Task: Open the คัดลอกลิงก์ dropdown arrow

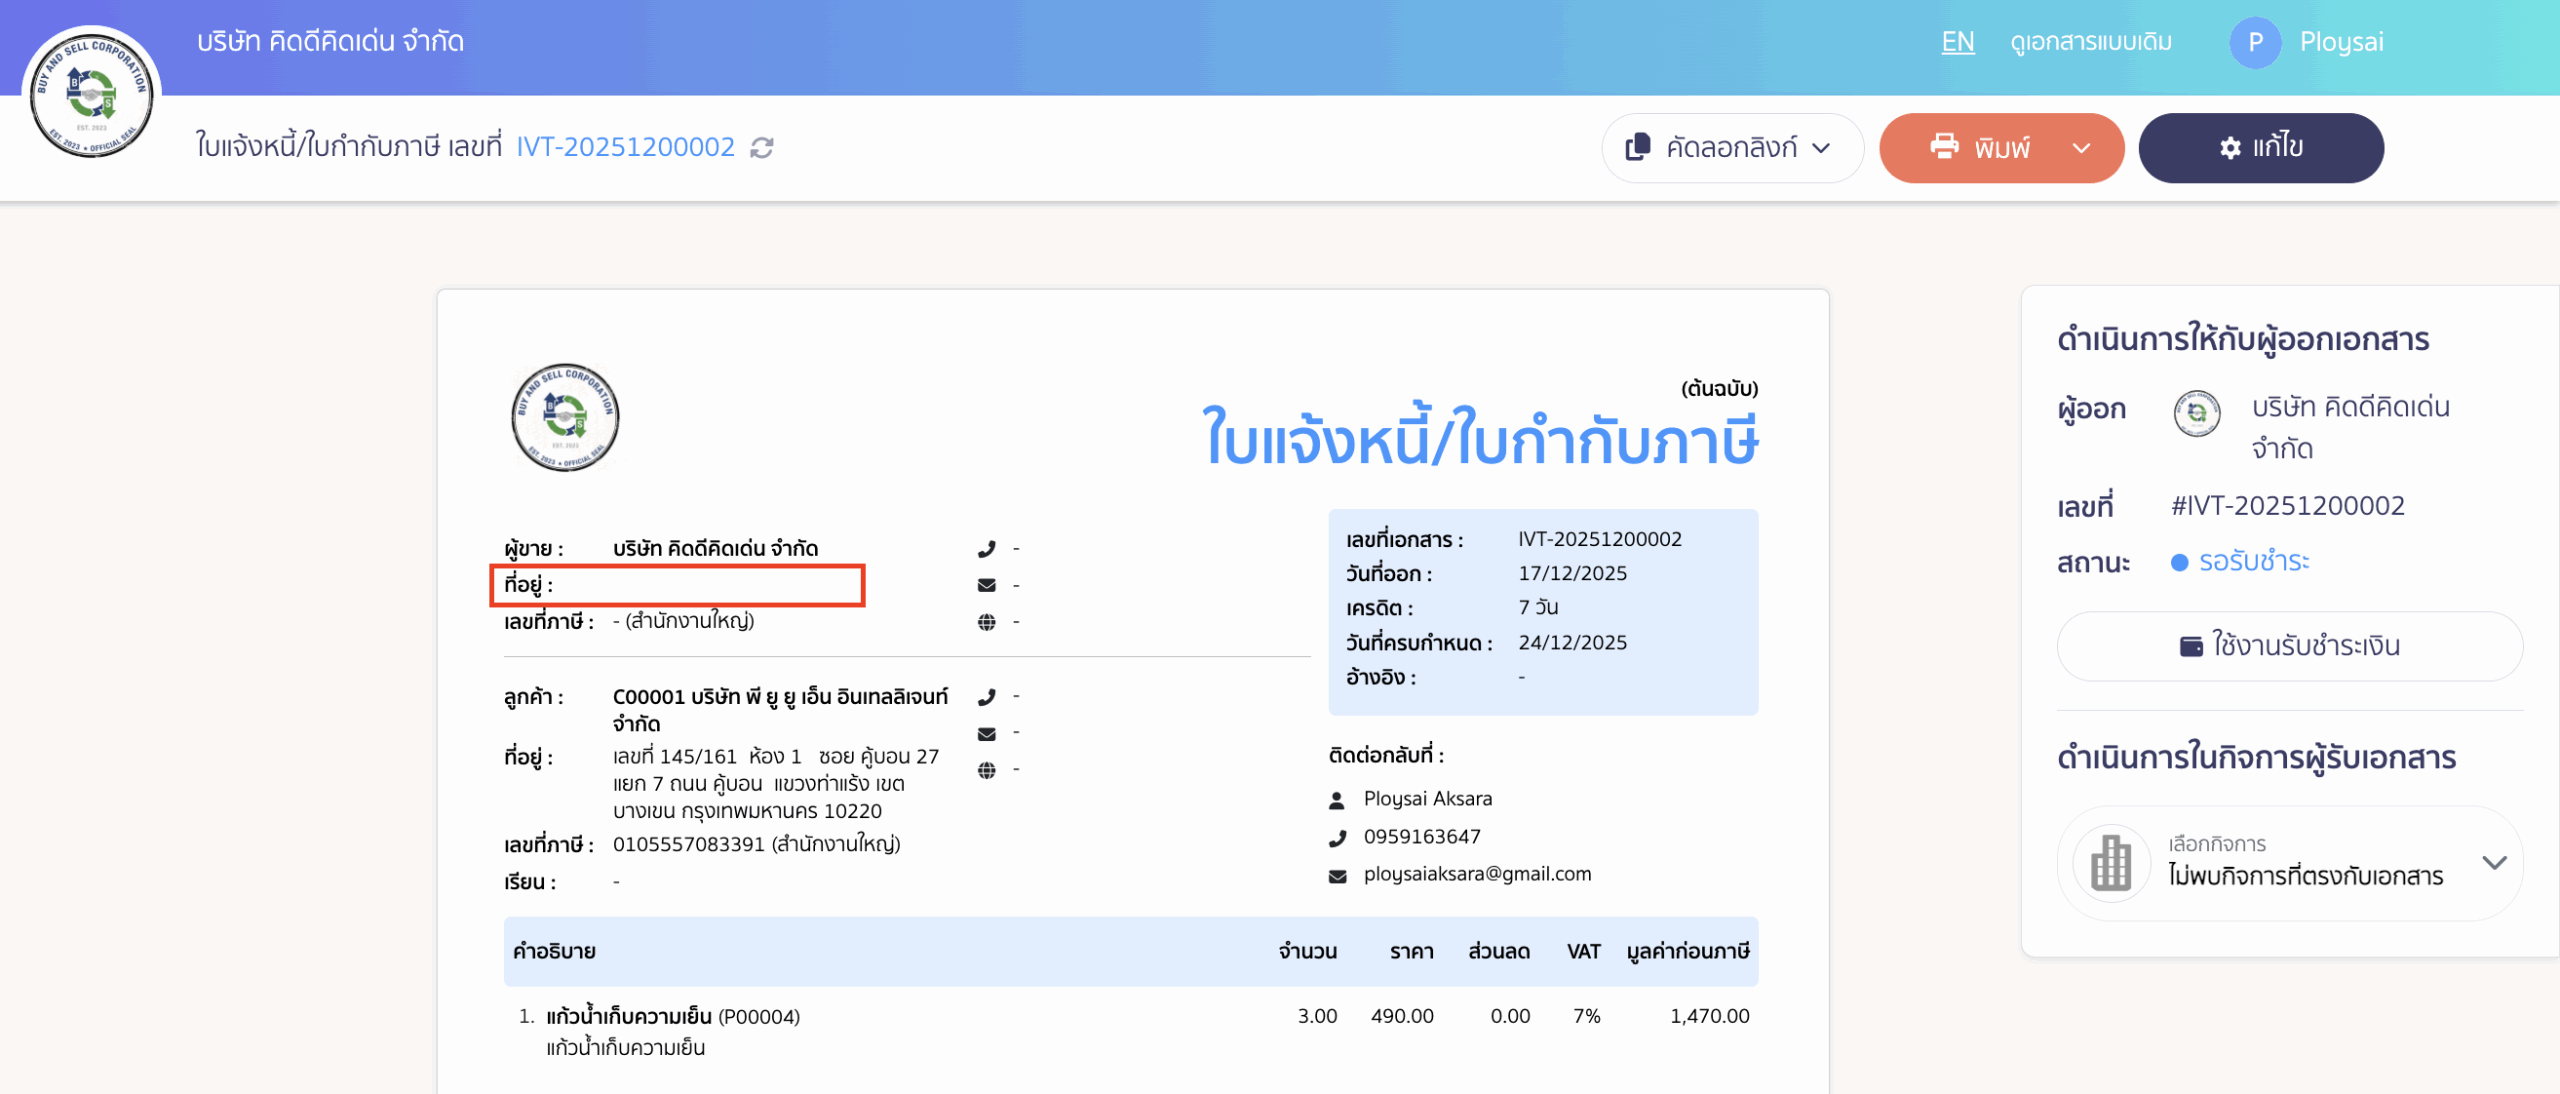Action: click(1820, 147)
